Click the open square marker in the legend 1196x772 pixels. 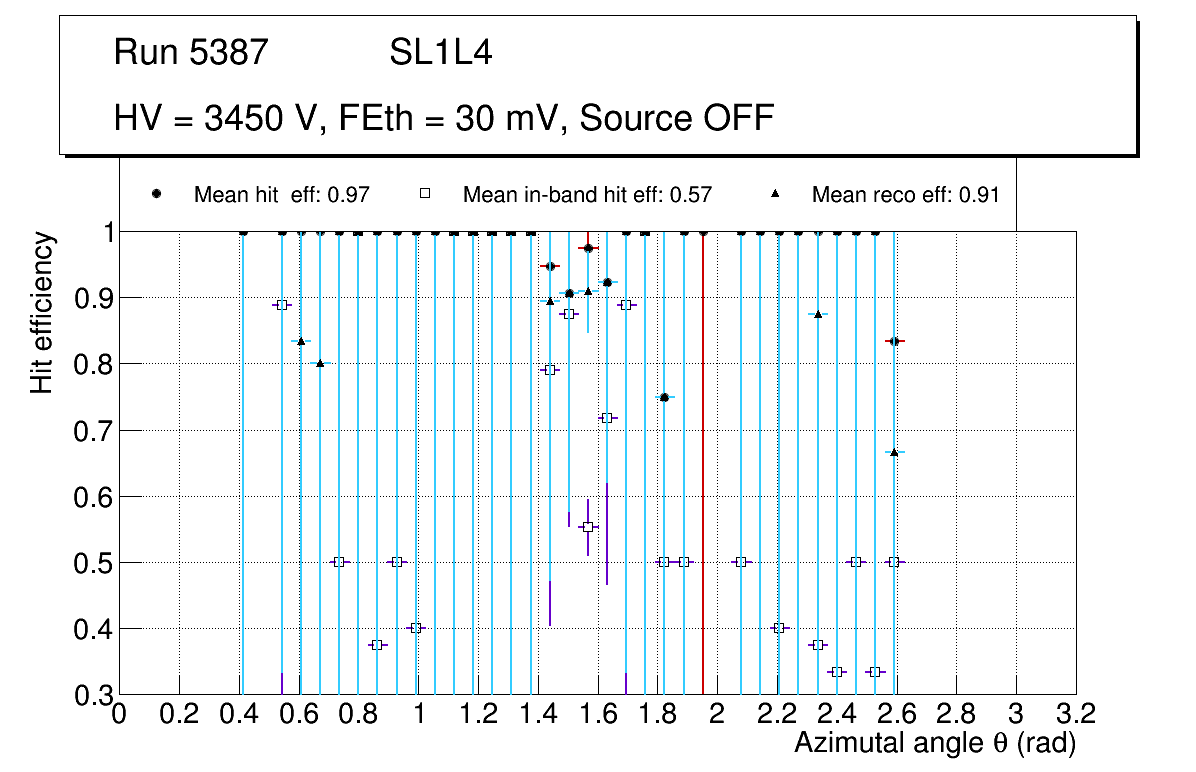(425, 194)
